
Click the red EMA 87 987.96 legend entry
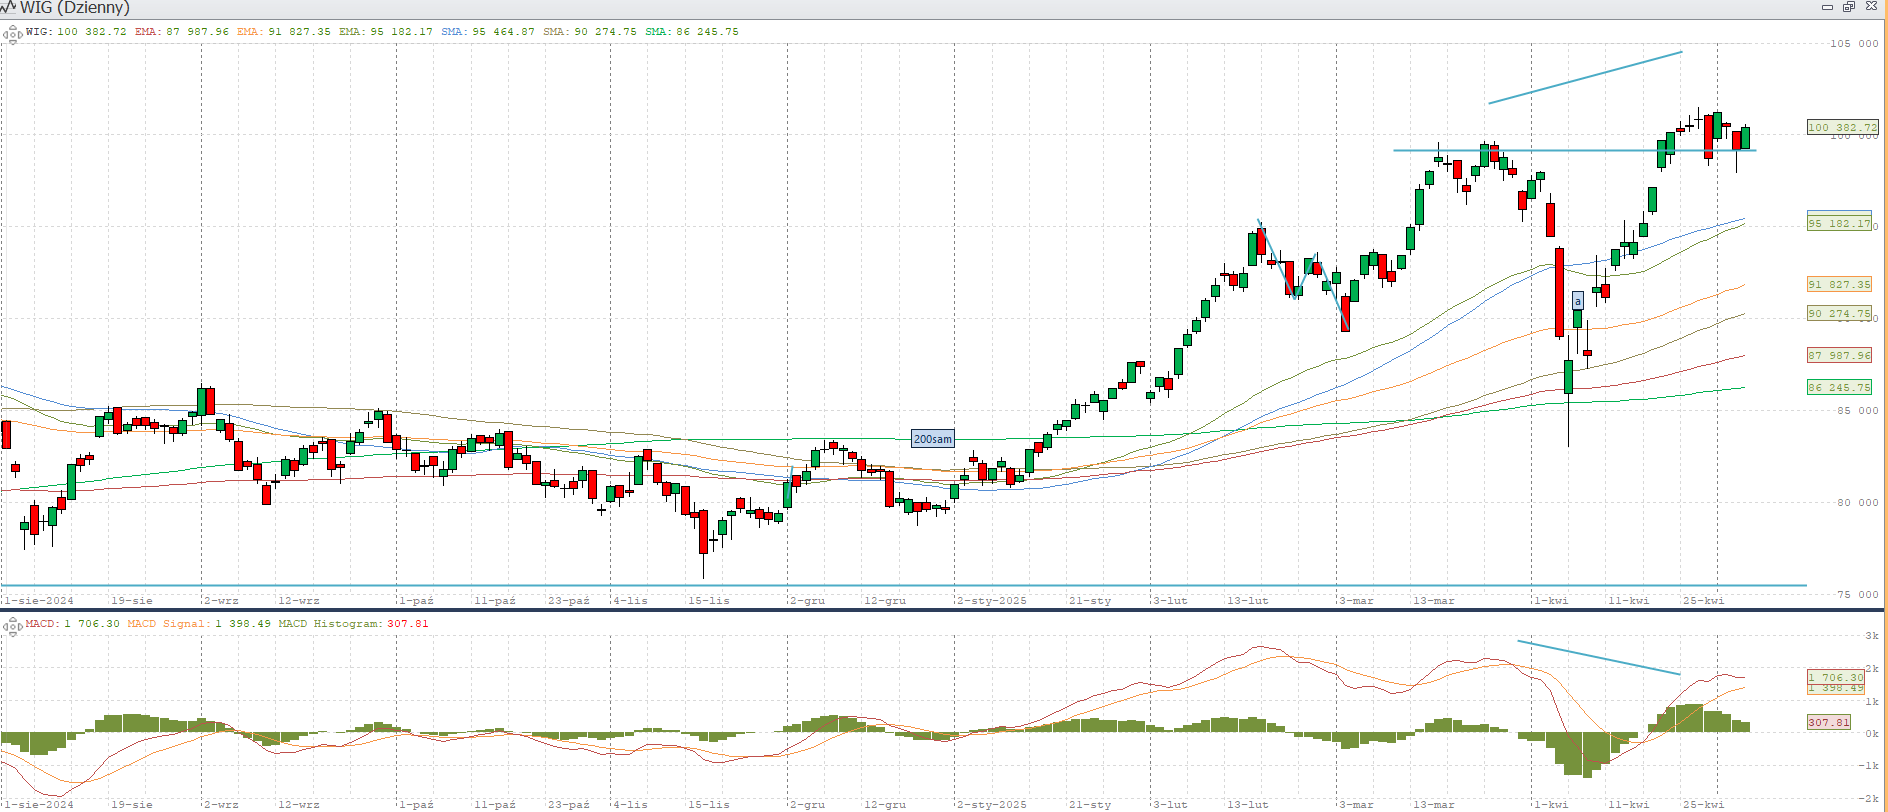pos(182,32)
